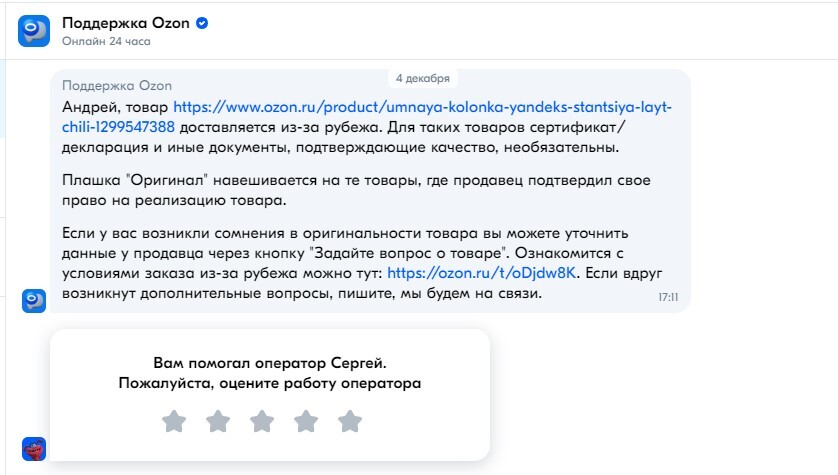838x475 pixels.
Task: Click the Пожалуйста, оцените работу оператора prompt
Action: [269, 382]
